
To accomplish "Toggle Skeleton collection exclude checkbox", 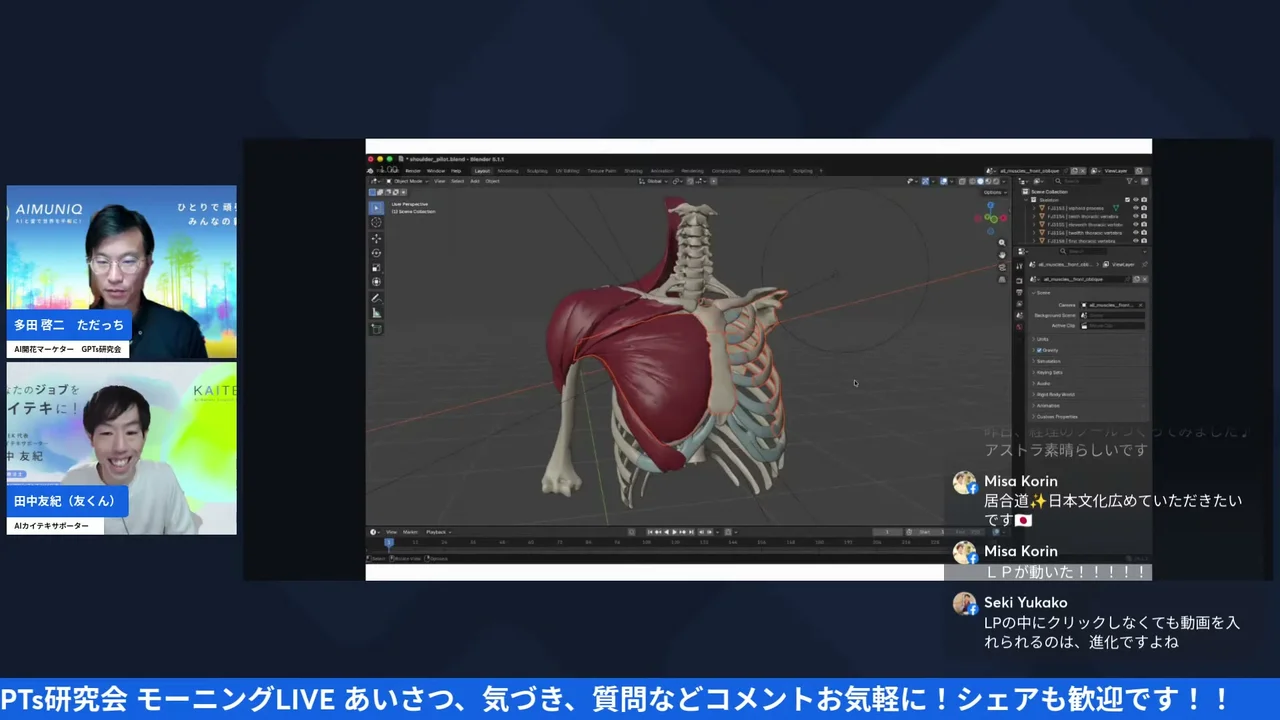I will click(x=1127, y=200).
